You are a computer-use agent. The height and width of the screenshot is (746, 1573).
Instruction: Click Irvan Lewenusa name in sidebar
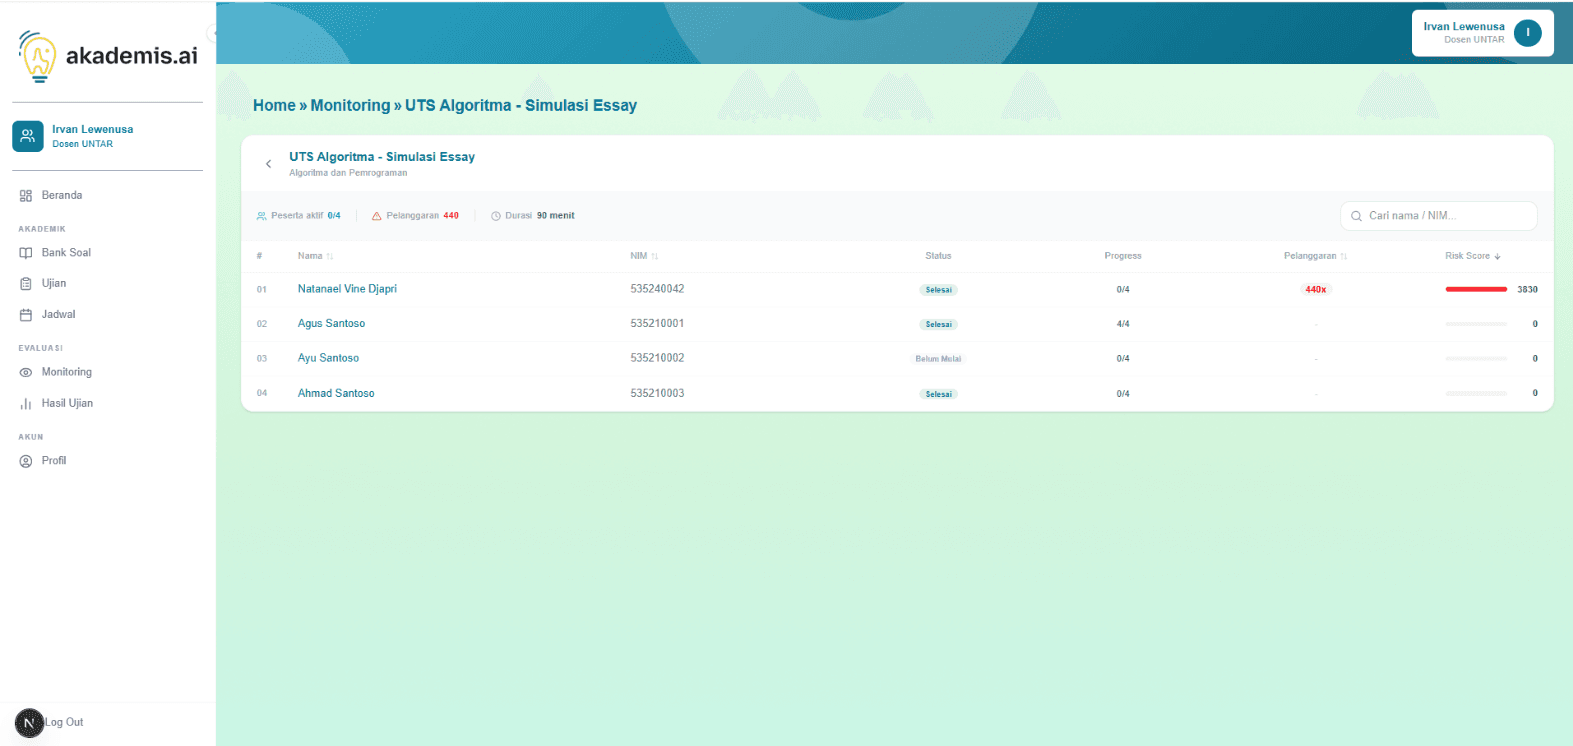[93, 130]
